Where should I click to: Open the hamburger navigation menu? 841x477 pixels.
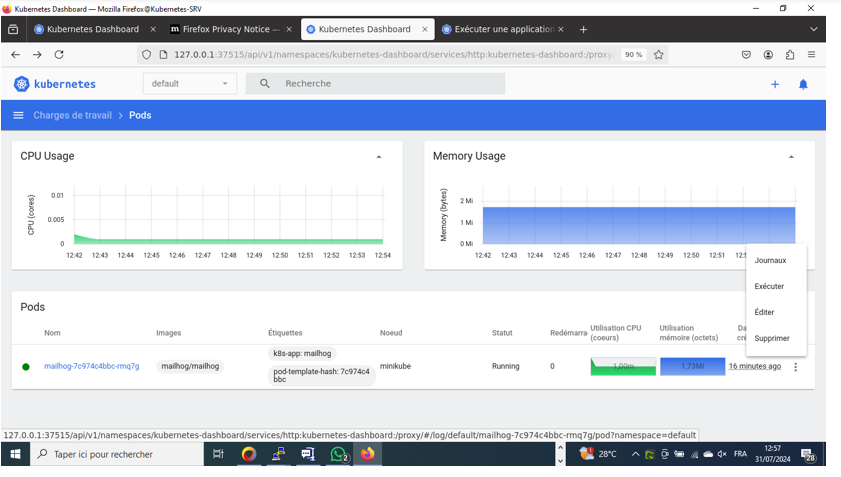[18, 115]
